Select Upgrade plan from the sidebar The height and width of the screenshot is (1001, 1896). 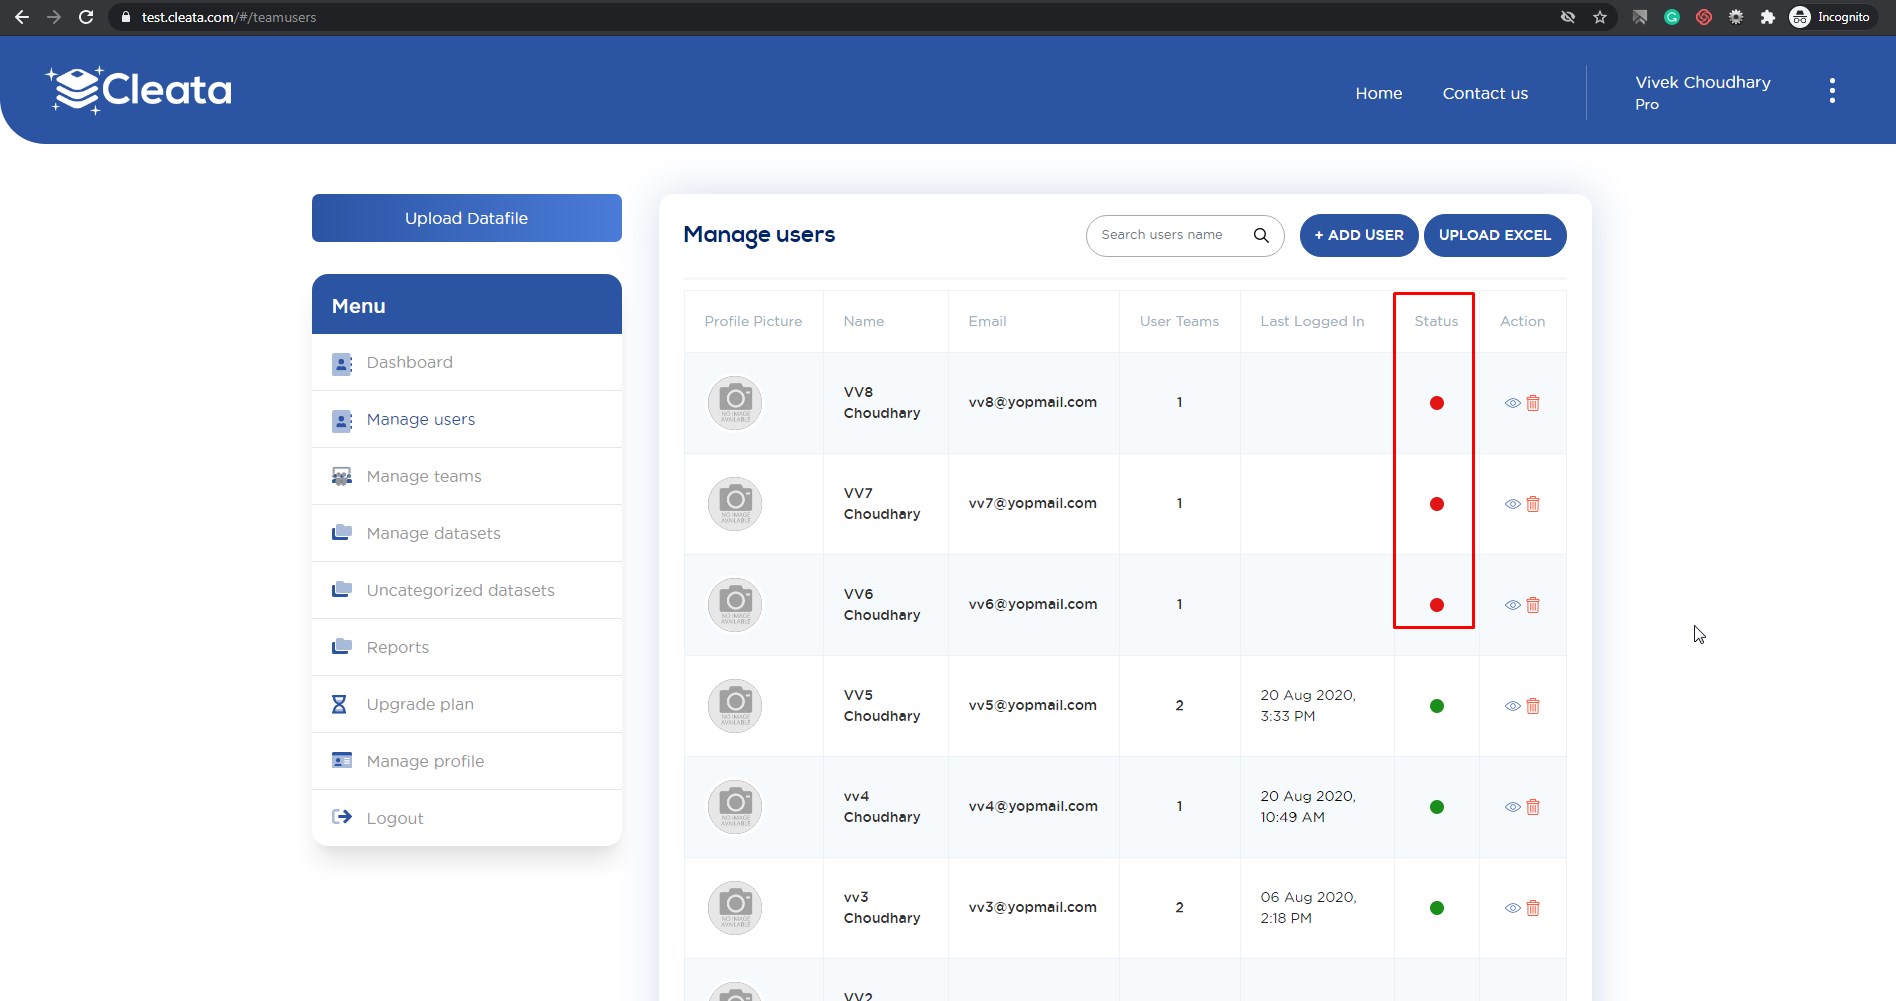420,704
